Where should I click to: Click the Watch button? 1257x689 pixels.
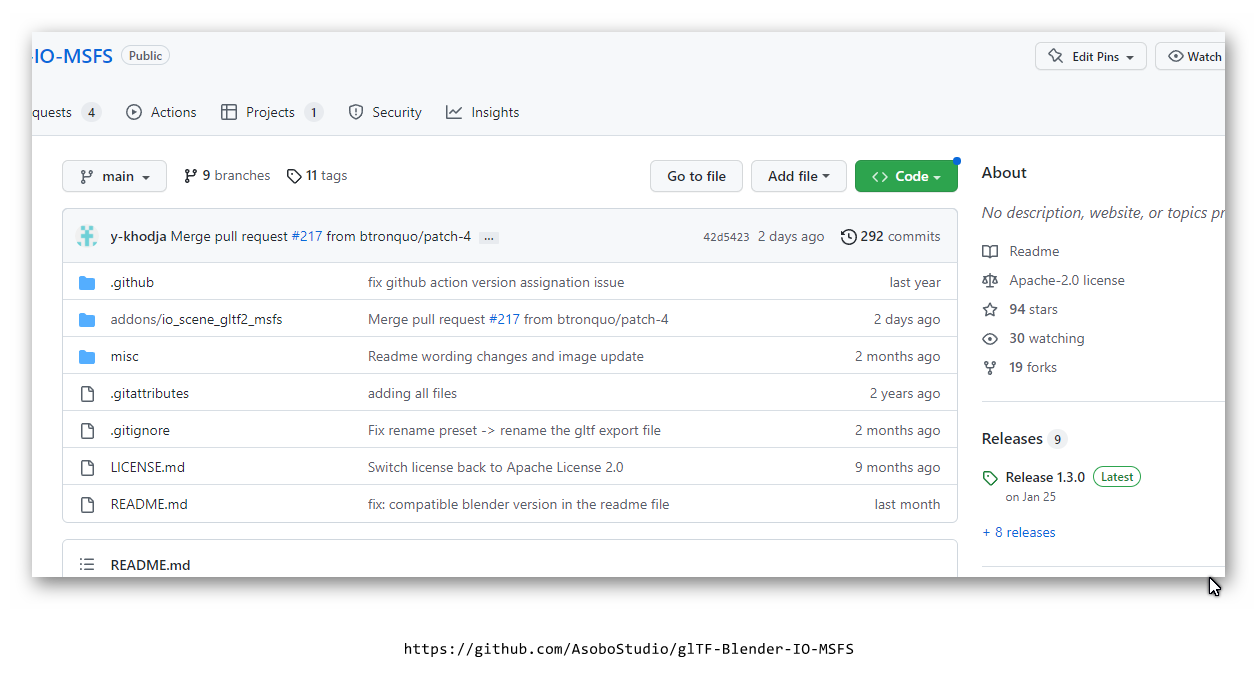(1194, 57)
